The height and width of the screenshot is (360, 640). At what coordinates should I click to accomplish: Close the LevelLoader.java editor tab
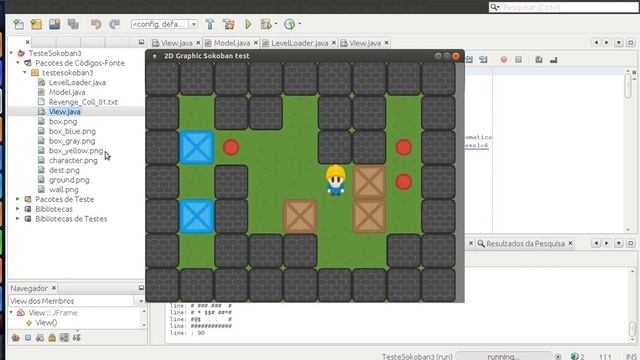[334, 42]
